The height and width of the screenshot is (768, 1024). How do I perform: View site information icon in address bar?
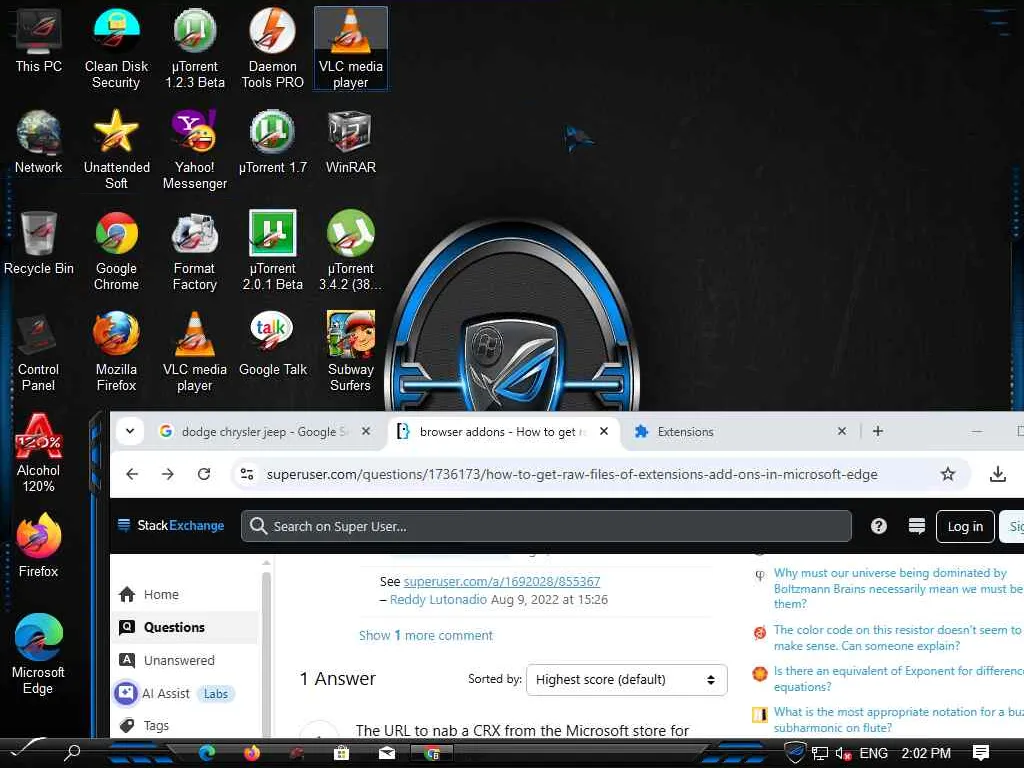tap(247, 474)
